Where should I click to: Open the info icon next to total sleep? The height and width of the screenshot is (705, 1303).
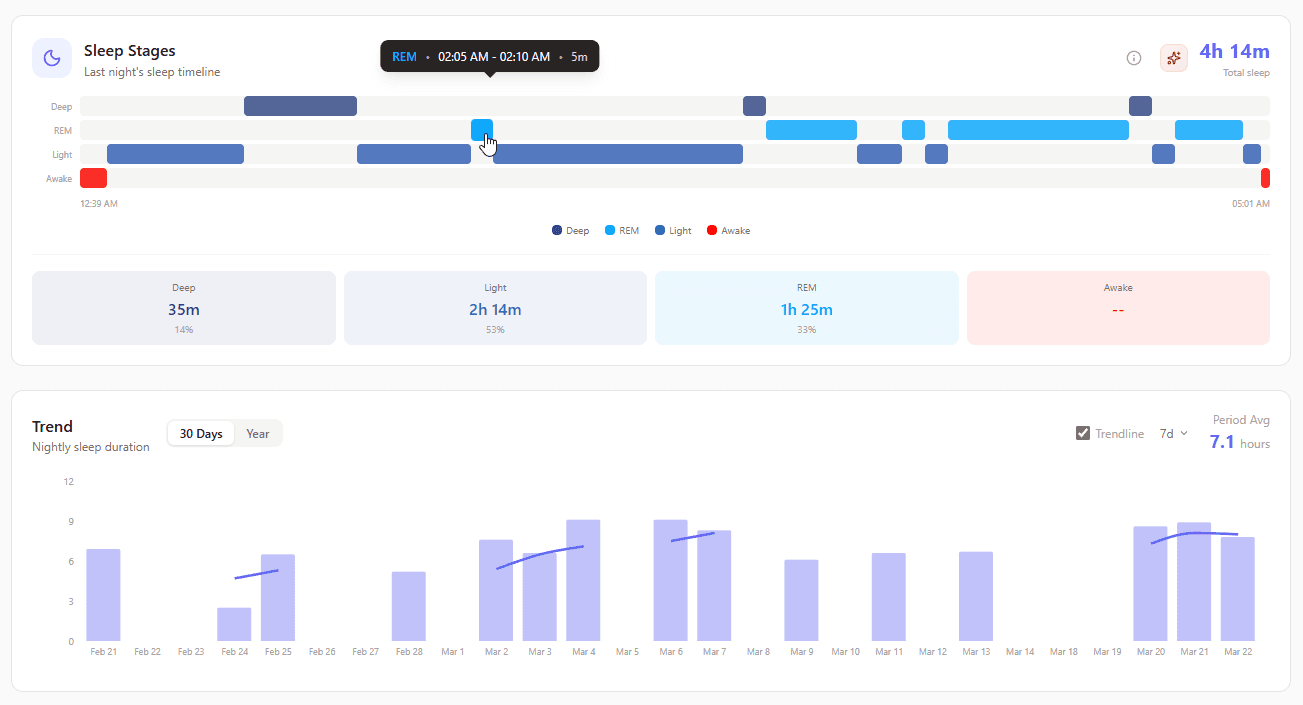tap(1134, 58)
